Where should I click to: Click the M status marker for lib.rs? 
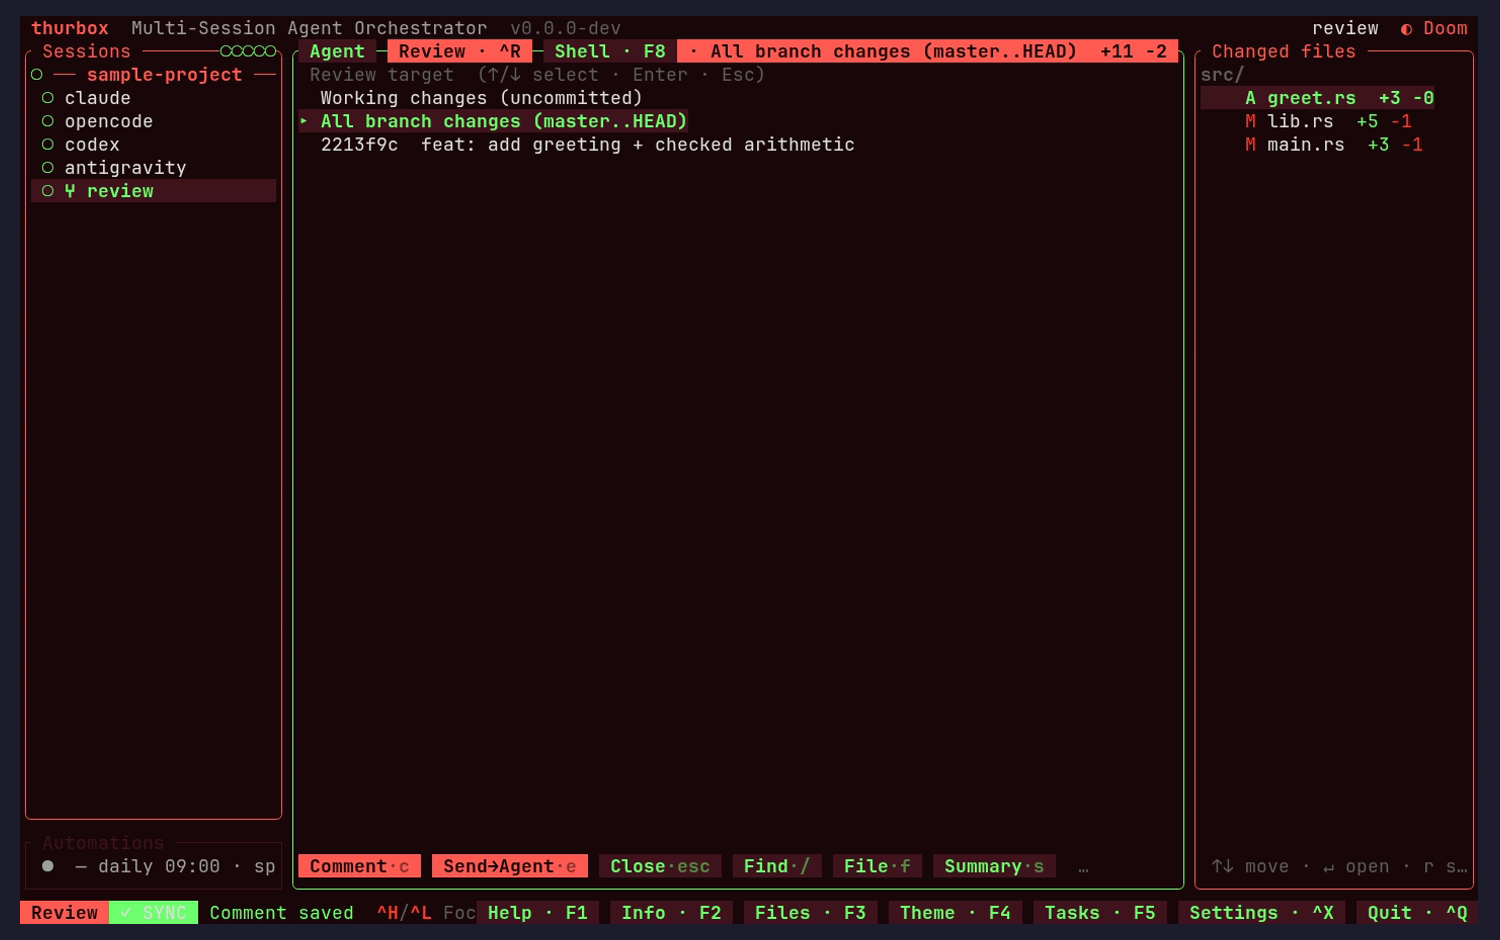[1250, 121]
